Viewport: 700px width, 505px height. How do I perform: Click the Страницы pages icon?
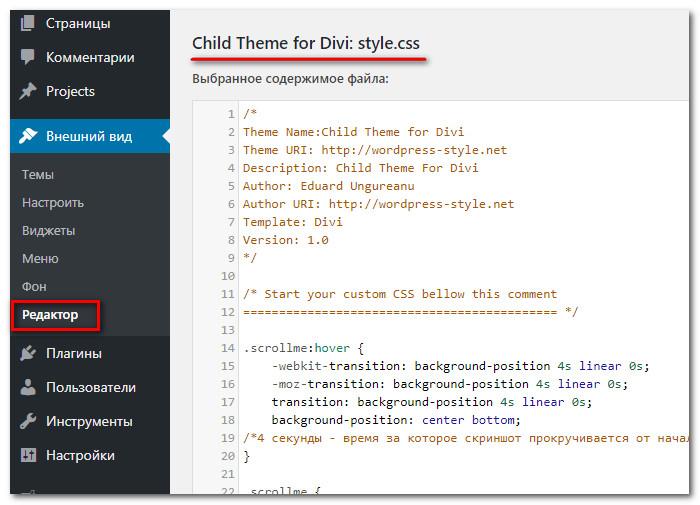(27, 23)
